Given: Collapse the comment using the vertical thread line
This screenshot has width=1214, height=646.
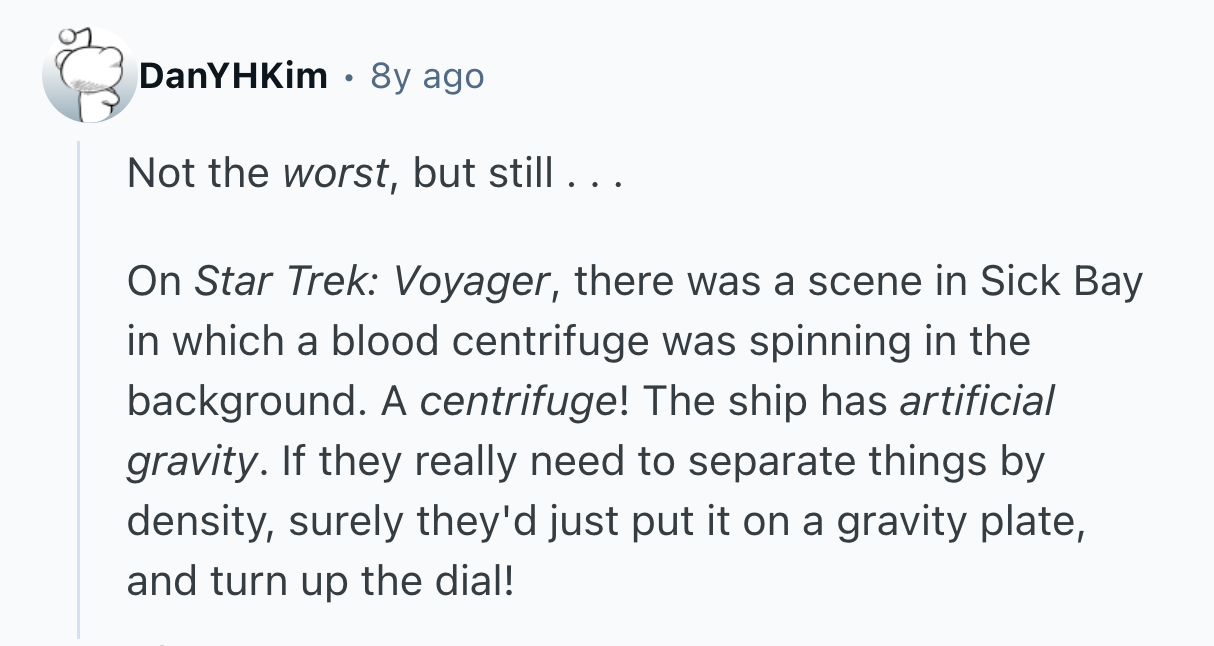Looking at the screenshot, I should [x=79, y=390].
